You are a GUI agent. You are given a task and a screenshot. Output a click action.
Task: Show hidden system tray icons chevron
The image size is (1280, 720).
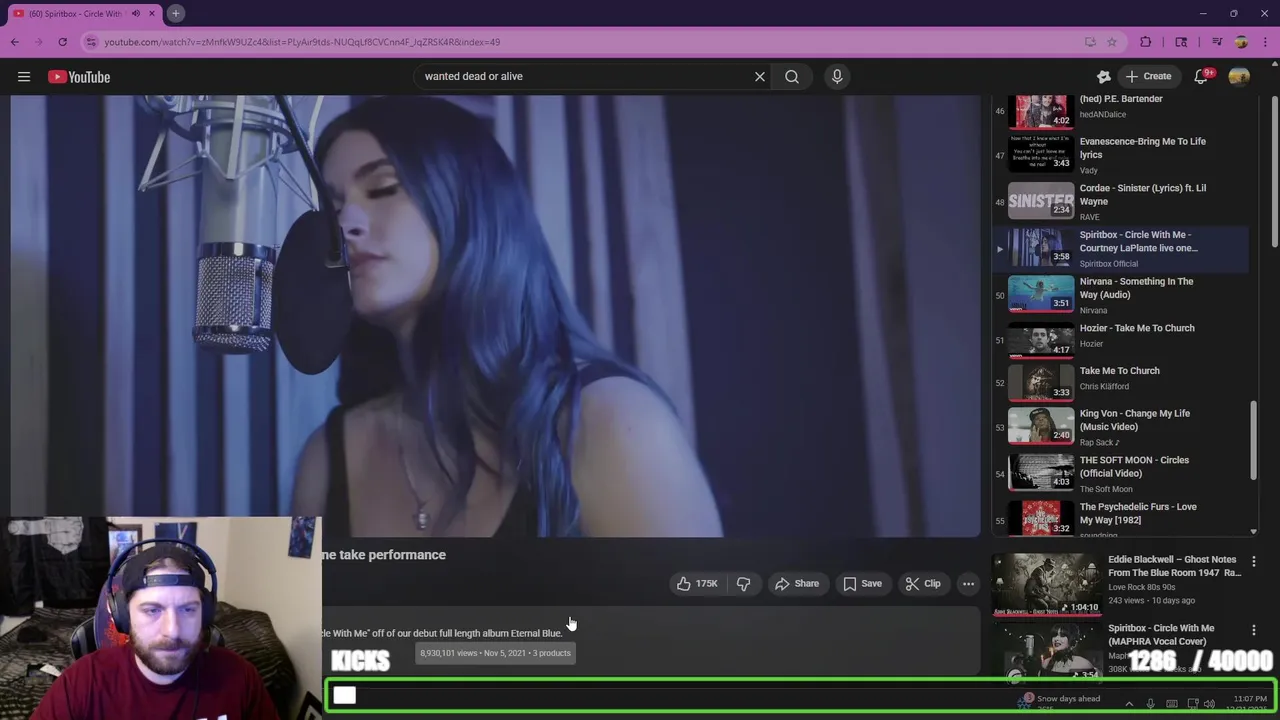[1129, 704]
